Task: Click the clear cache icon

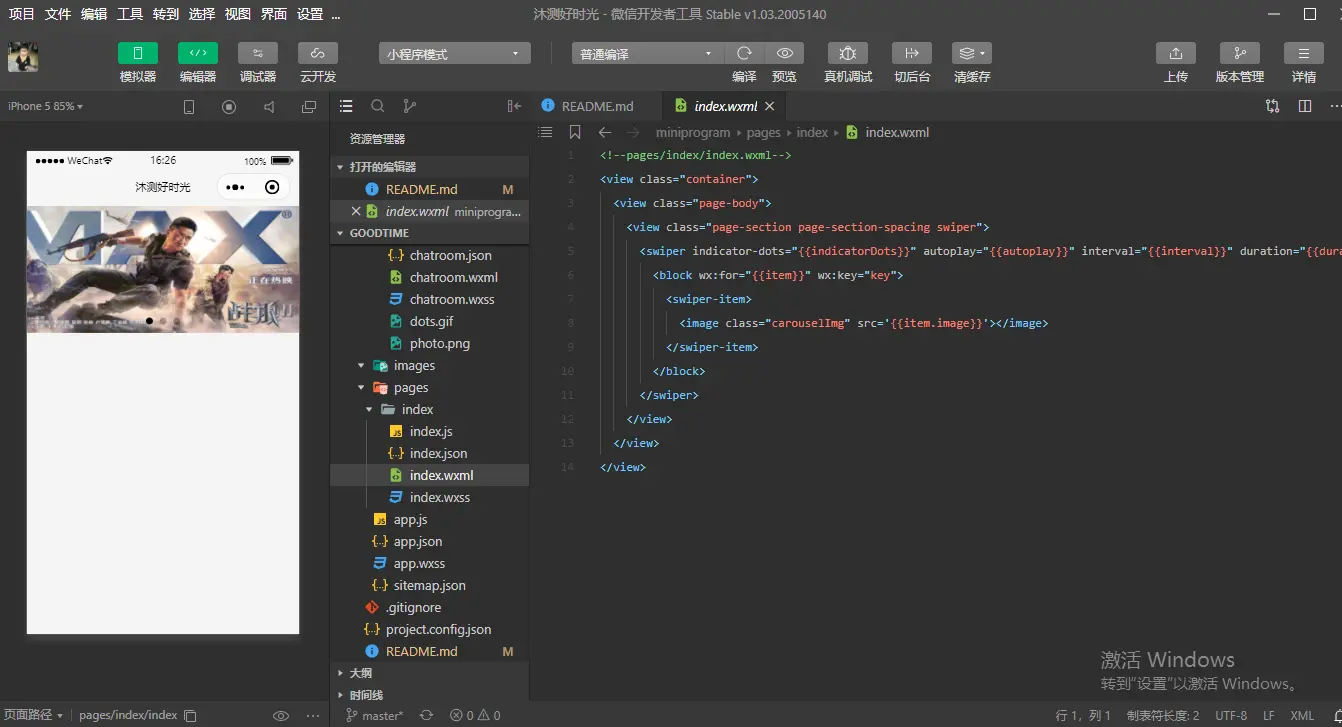Action: pyautogui.click(x=965, y=53)
